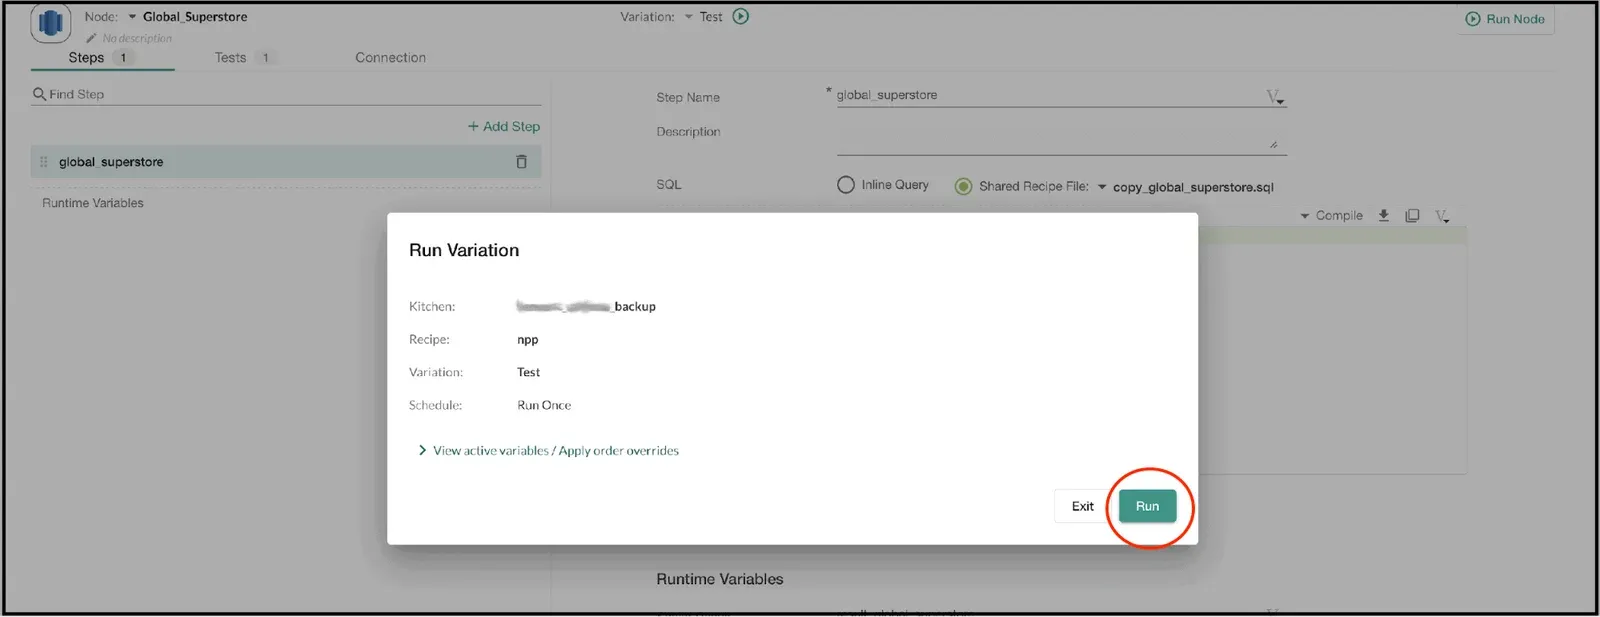Select the Inline Query radio button
1600x617 pixels.
(x=846, y=185)
